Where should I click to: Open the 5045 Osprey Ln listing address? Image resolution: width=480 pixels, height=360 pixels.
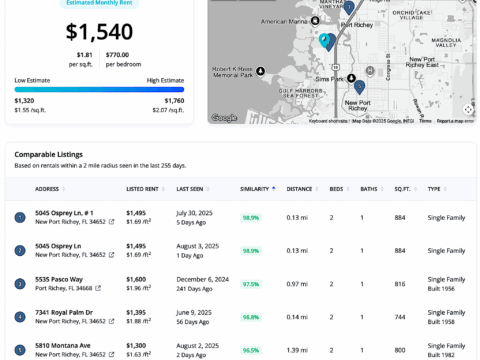tap(58, 246)
